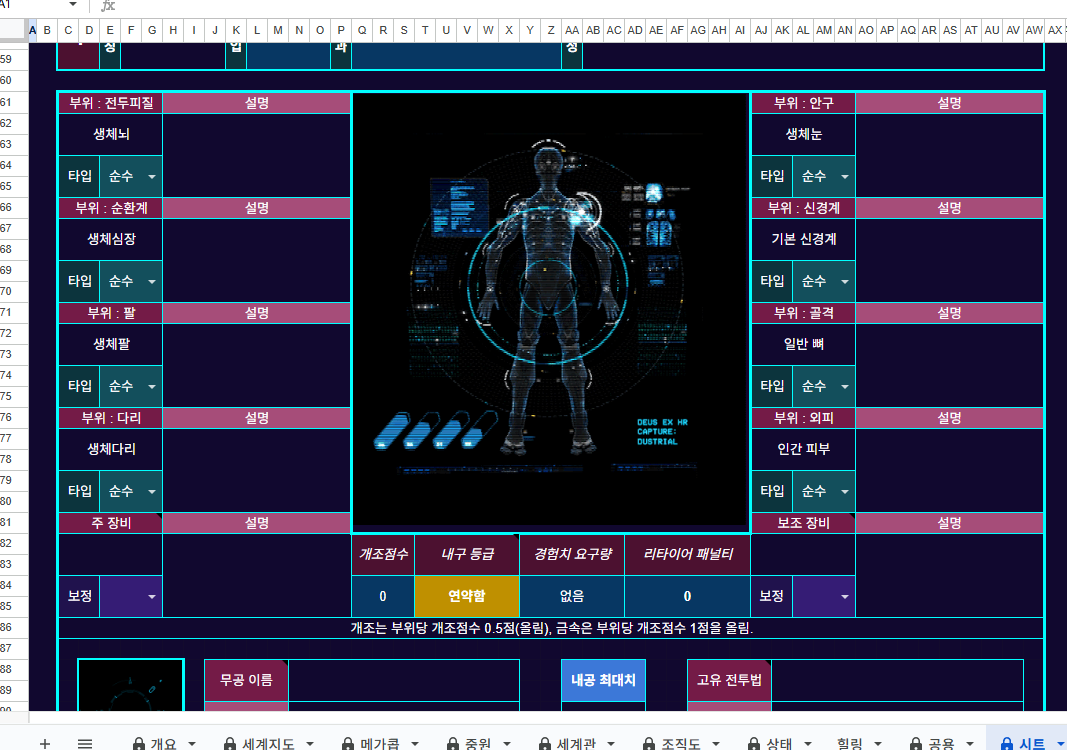Viewport: 1067px width, 750px height.
Task: Click the fx formula bar icon
Action: (108, 6)
